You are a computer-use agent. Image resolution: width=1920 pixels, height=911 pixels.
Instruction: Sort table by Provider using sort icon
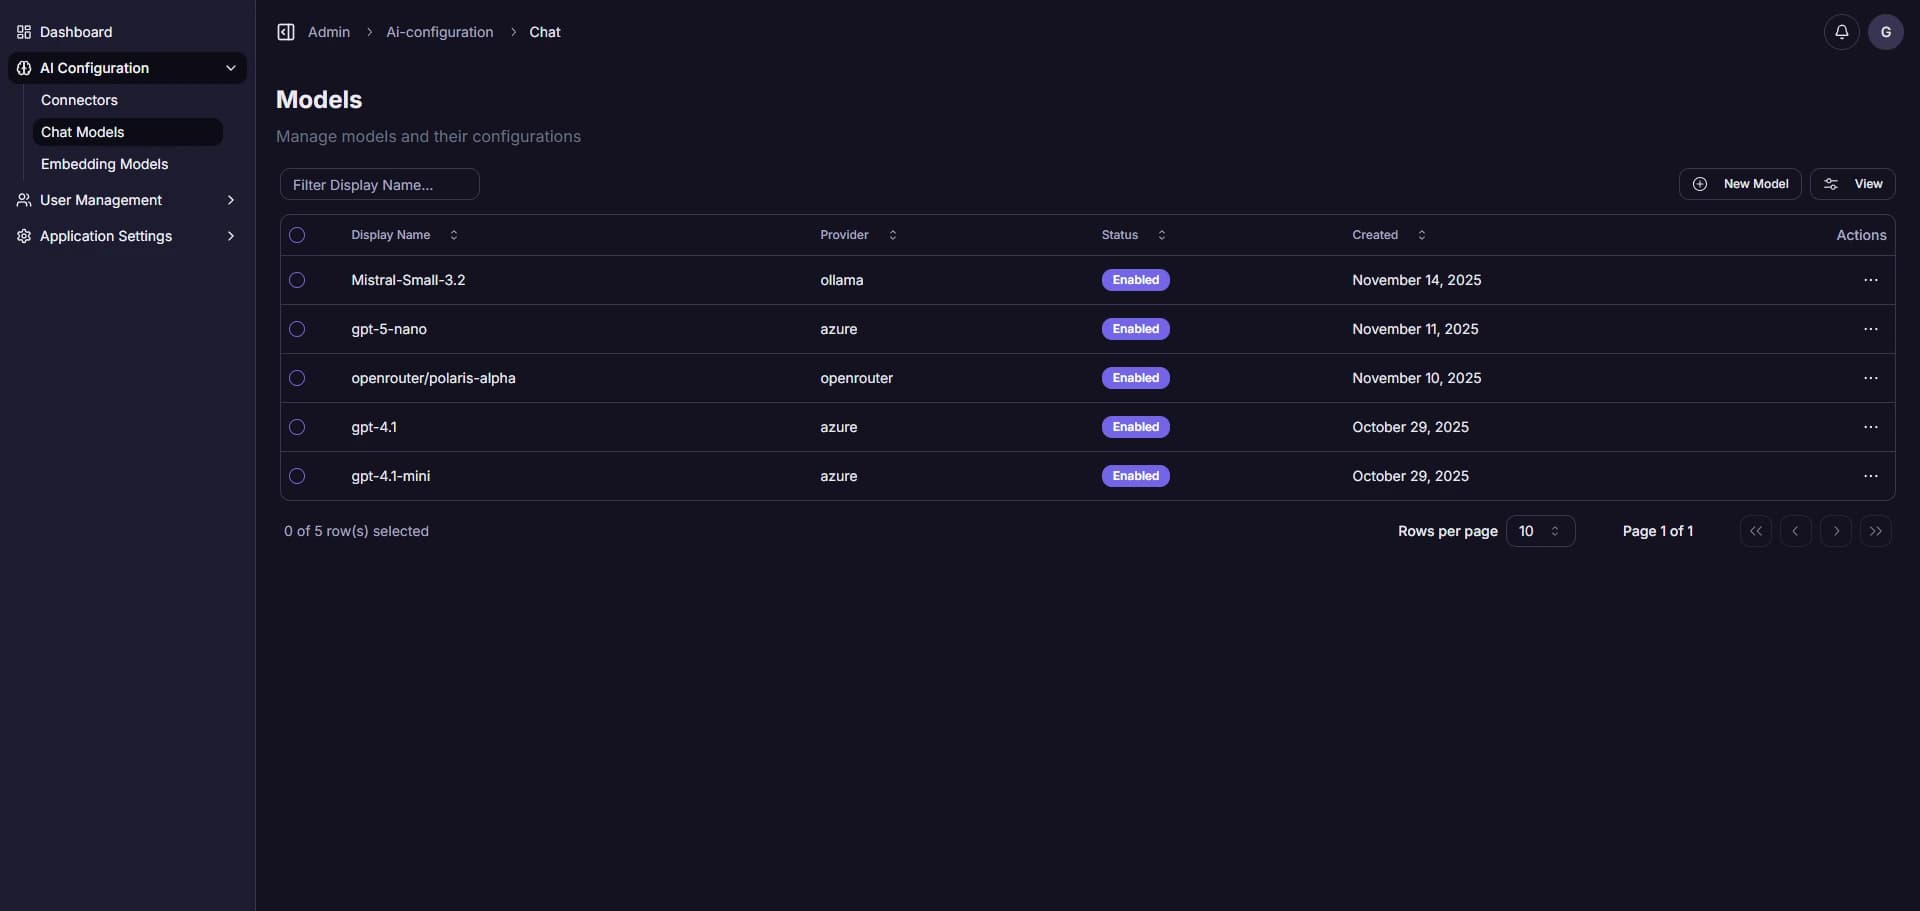tap(891, 235)
